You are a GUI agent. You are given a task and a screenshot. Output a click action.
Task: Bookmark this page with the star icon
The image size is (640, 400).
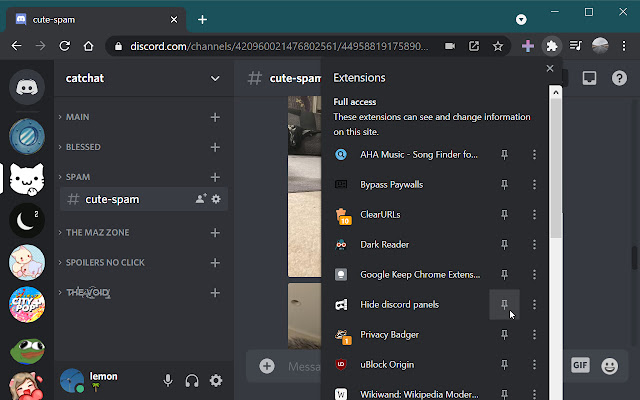tap(497, 46)
